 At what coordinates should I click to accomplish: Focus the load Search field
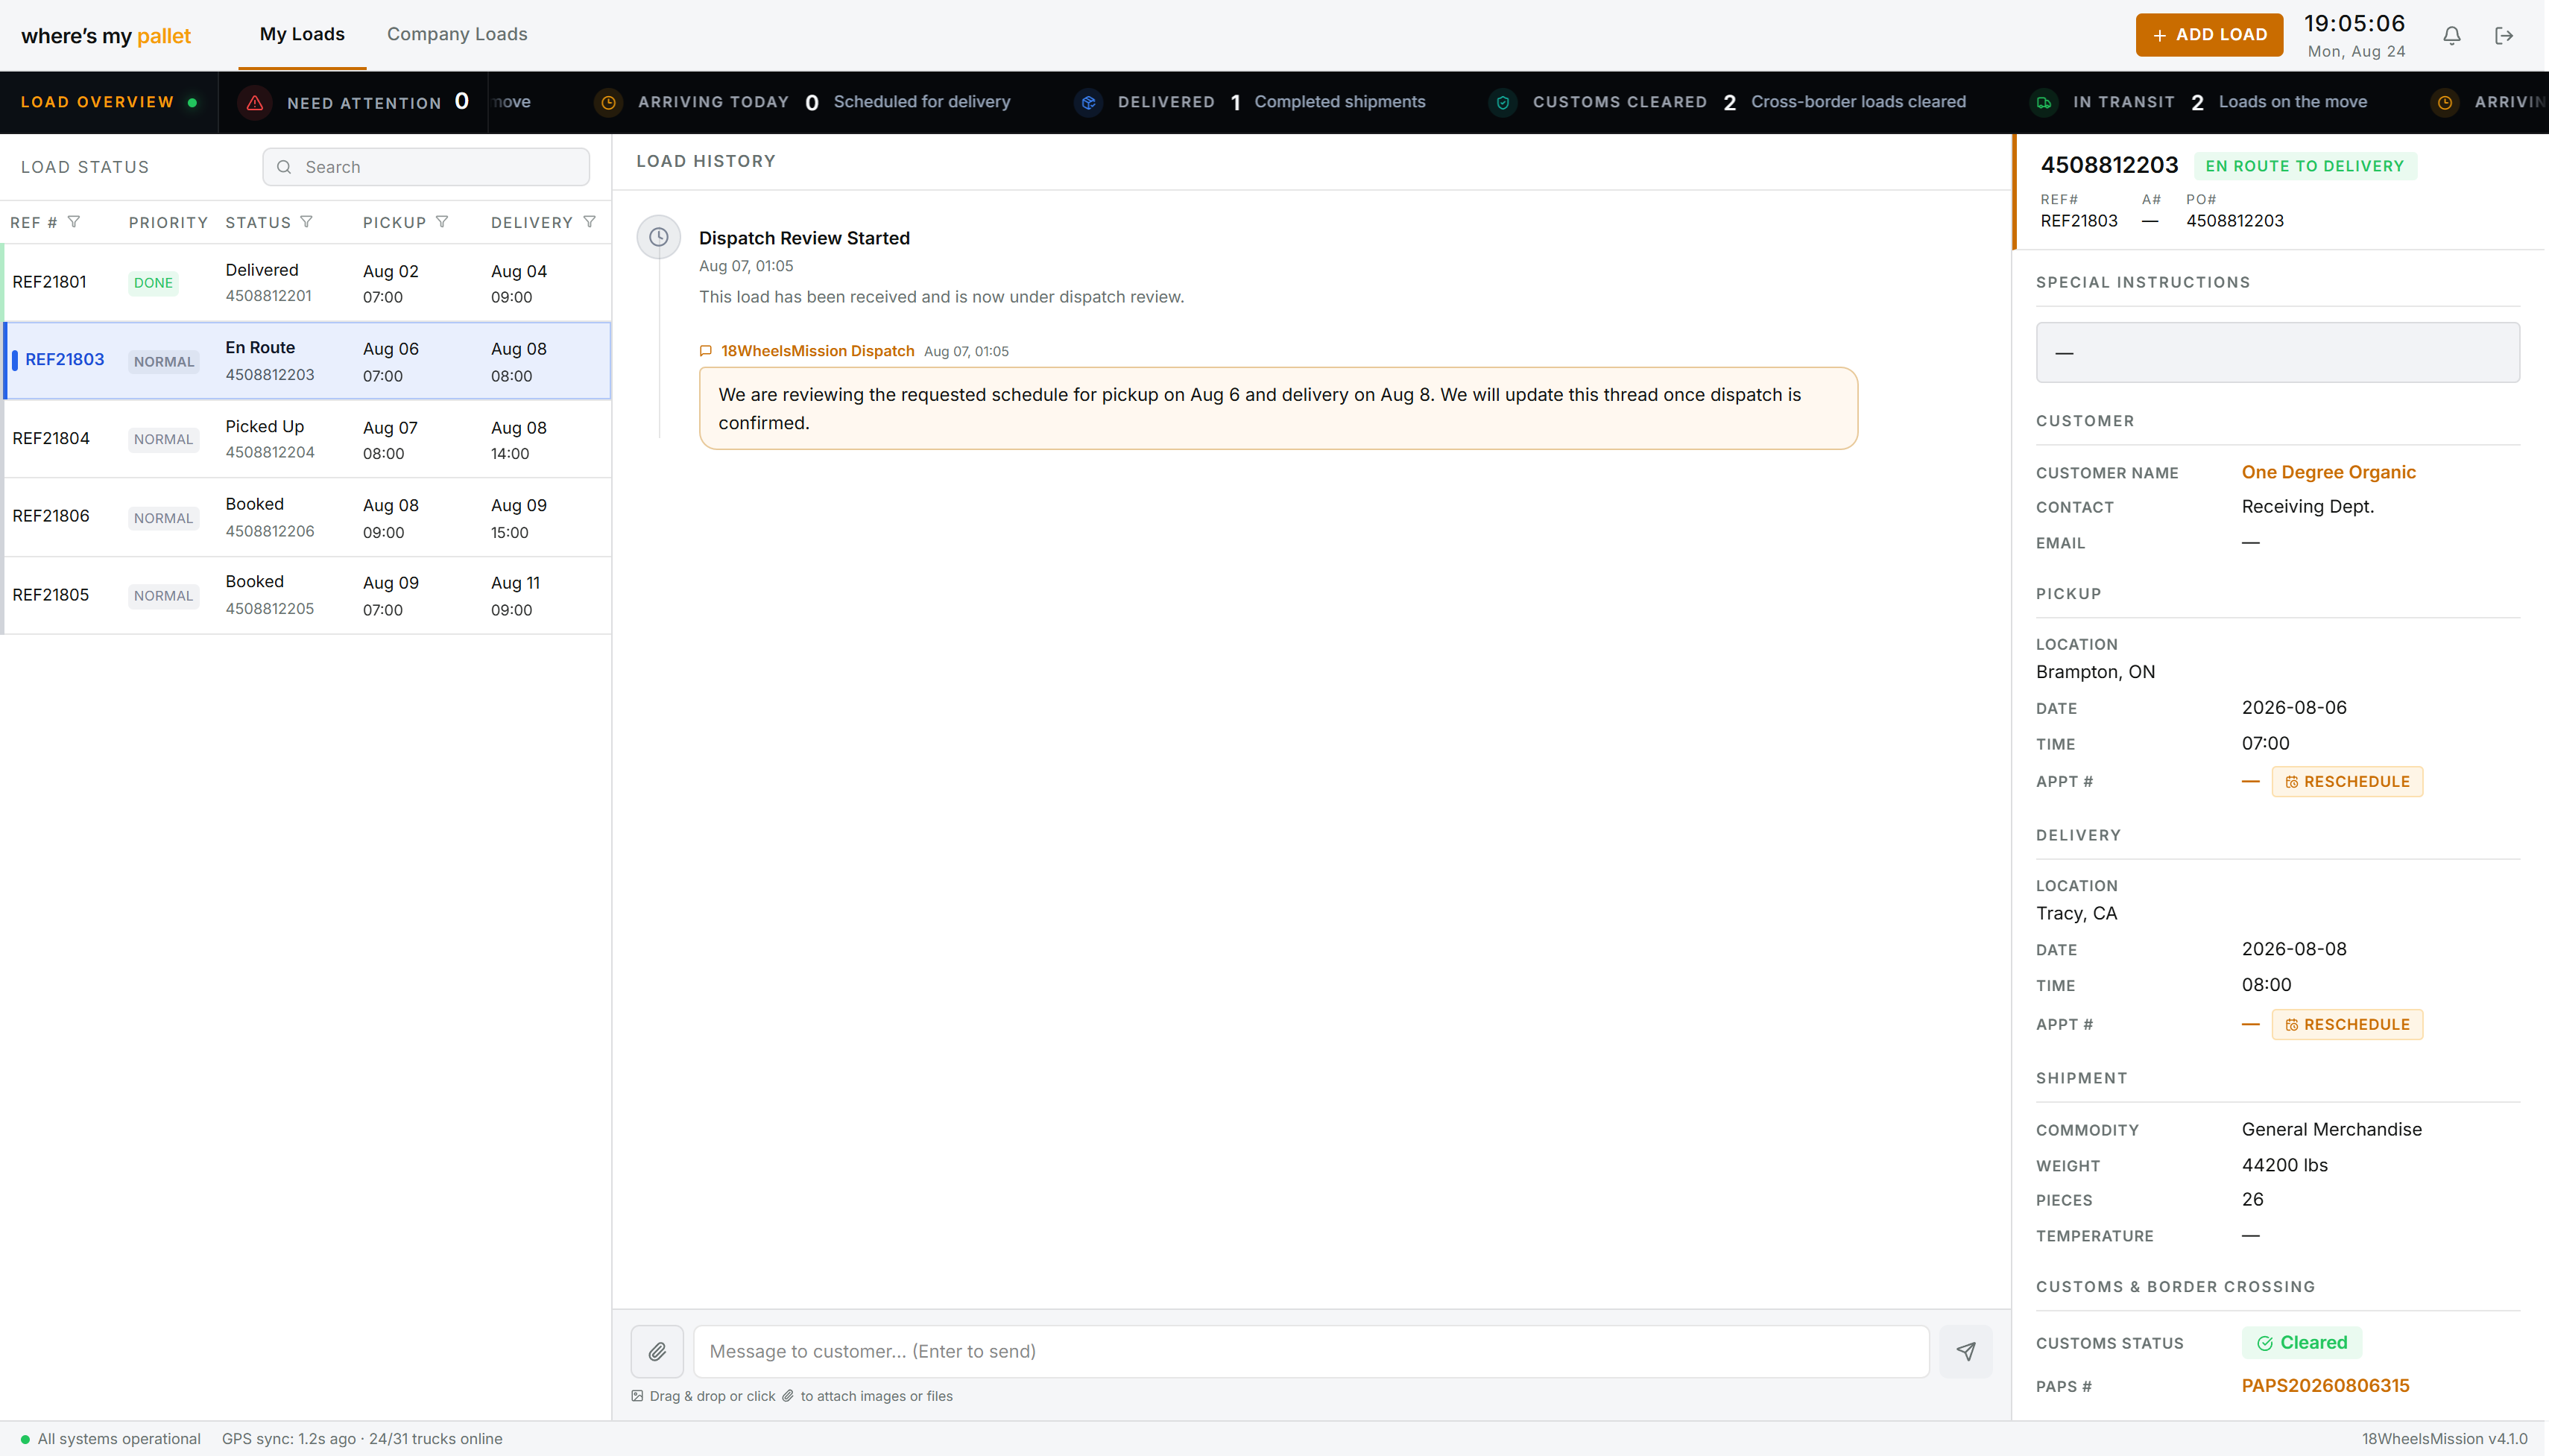click(x=426, y=167)
